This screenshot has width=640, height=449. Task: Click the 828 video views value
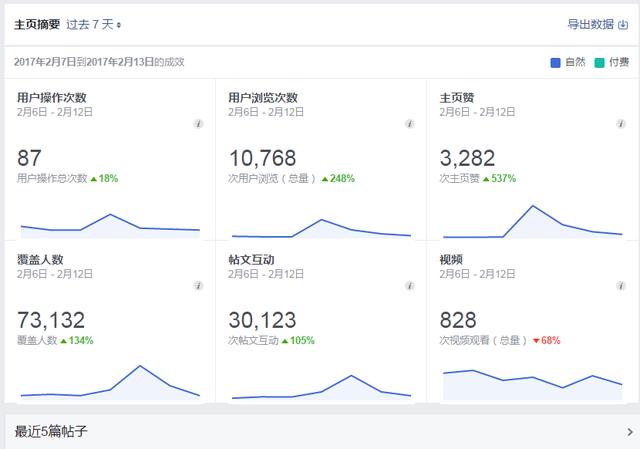[458, 320]
